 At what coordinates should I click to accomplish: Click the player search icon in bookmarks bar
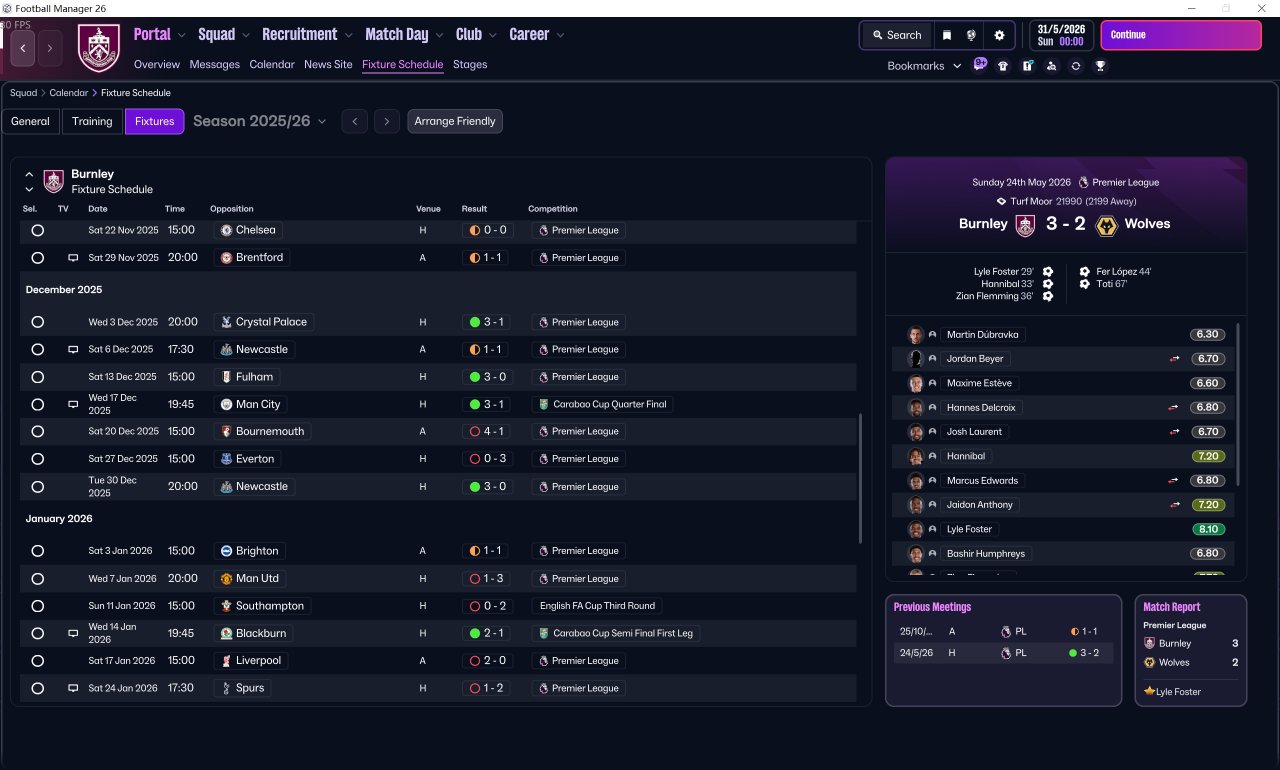(x=1051, y=66)
